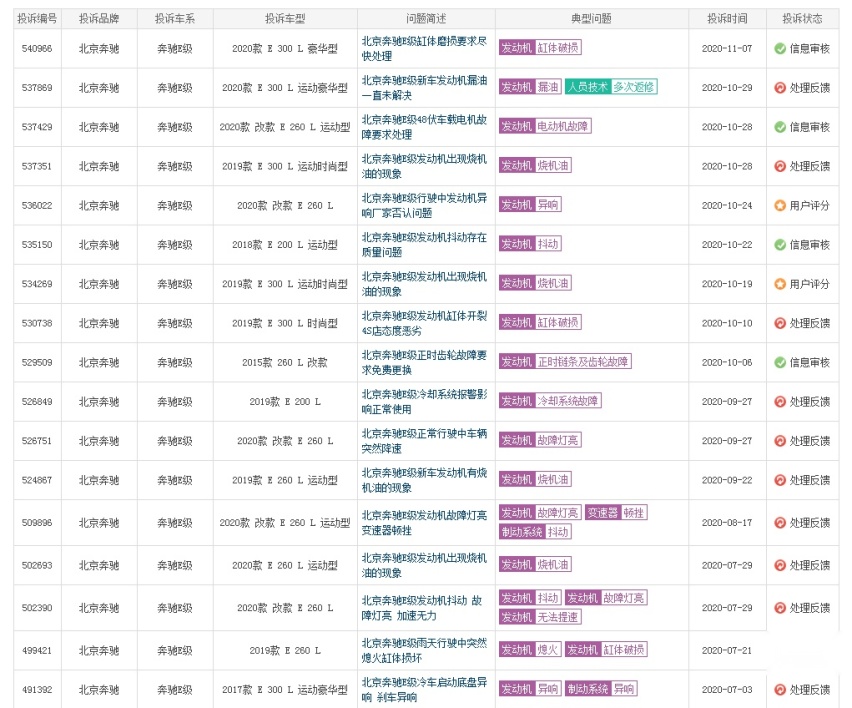This screenshot has width=852, height=708.
Task: Open complaint link about 冷却系统报警影响正常使用
Action: [x=424, y=402]
